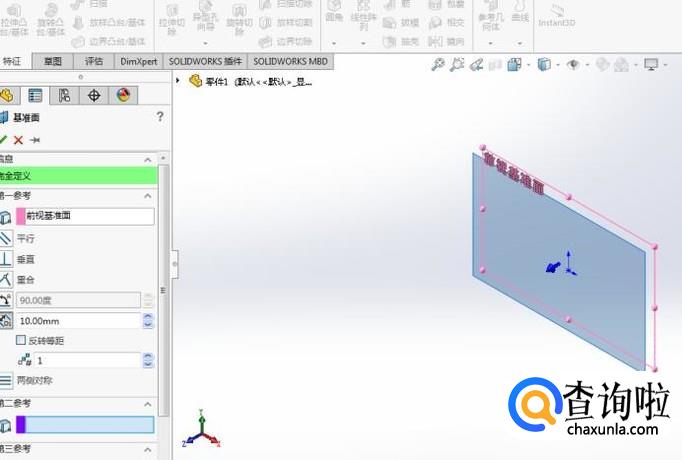Click the part icon beside 零件1

(195, 80)
